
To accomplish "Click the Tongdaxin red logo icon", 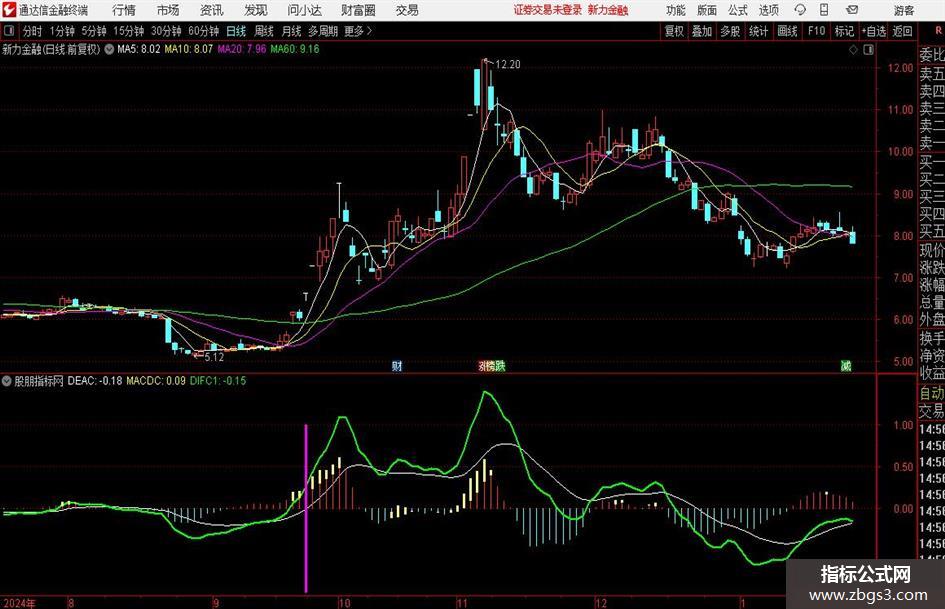I will (8, 10).
